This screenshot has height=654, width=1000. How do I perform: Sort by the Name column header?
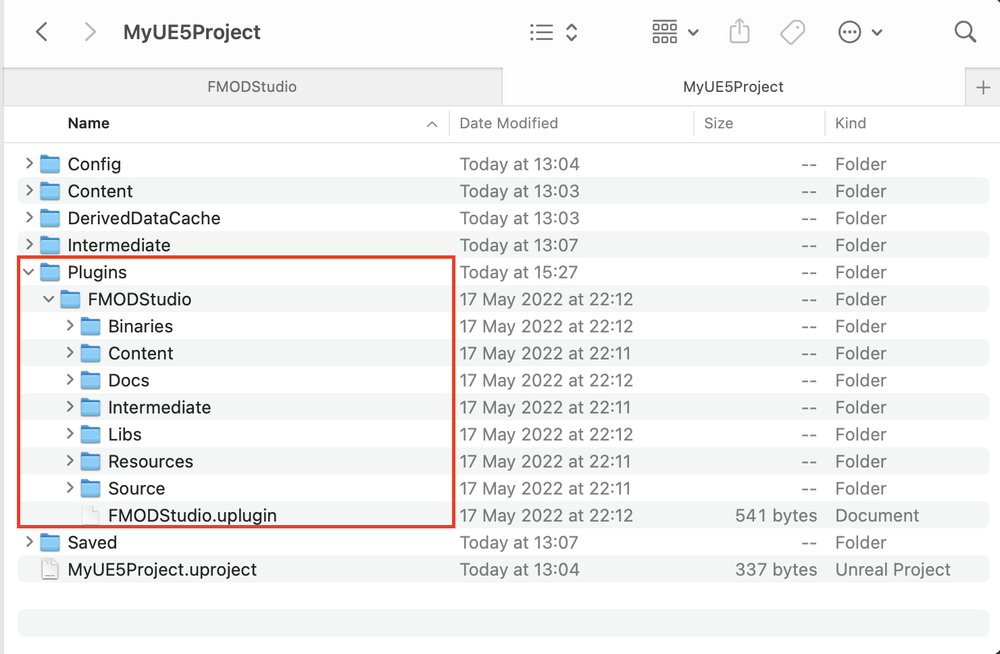(89, 123)
